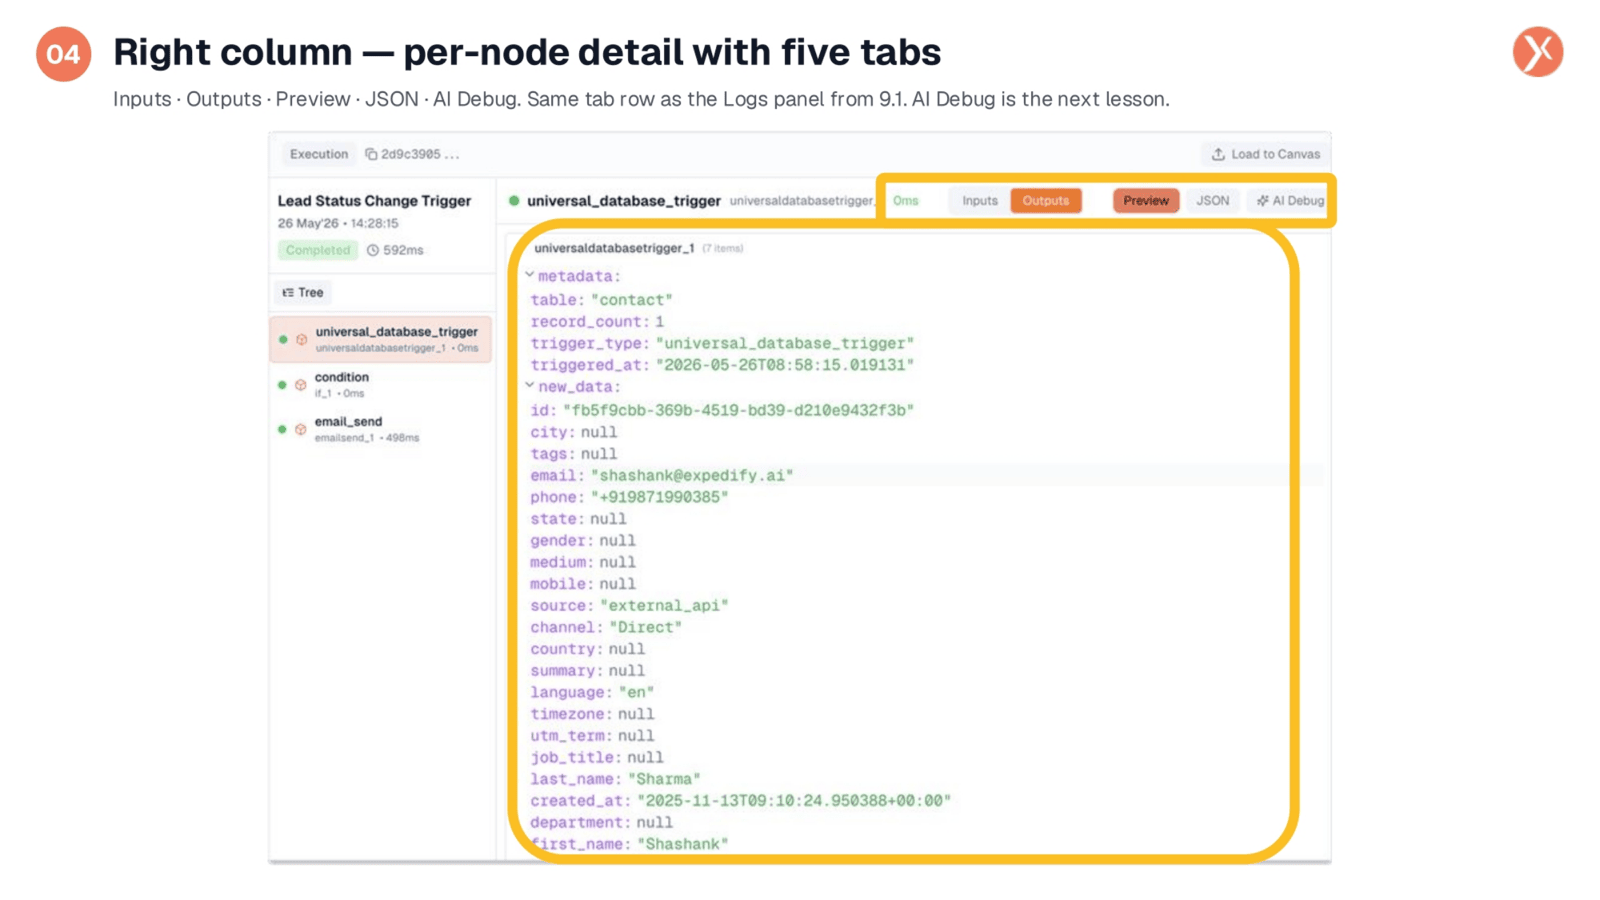The image size is (1600, 900).
Task: Select the Outputs tab
Action: point(1046,200)
